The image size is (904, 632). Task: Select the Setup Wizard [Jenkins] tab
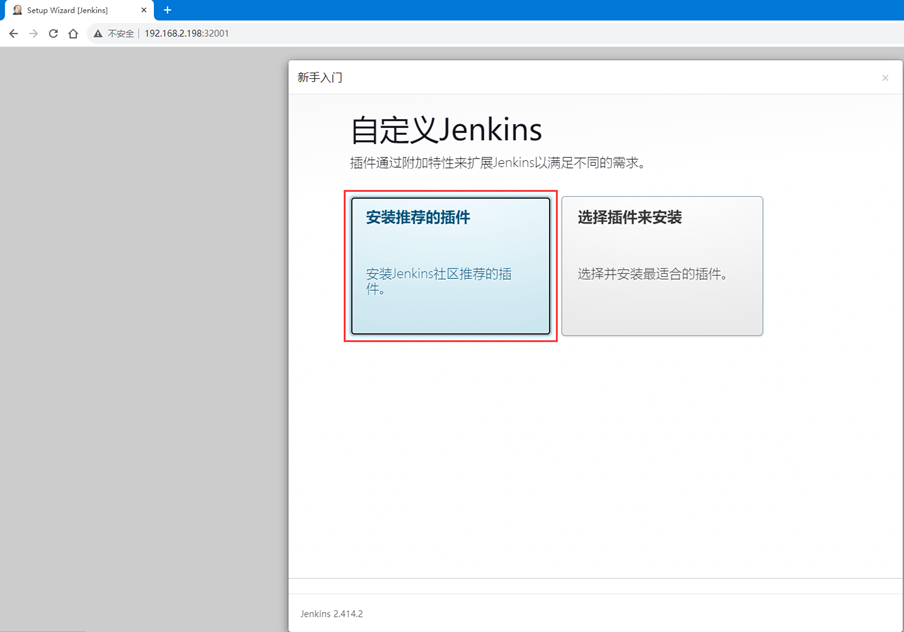click(80, 10)
